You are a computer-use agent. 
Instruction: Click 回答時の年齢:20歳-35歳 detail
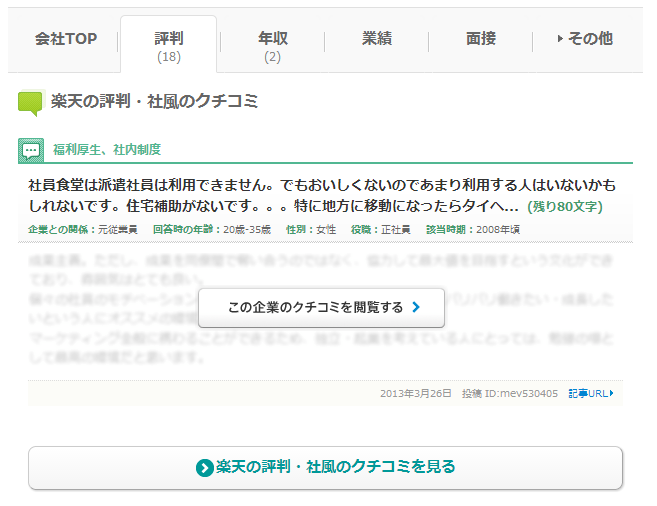(212, 230)
